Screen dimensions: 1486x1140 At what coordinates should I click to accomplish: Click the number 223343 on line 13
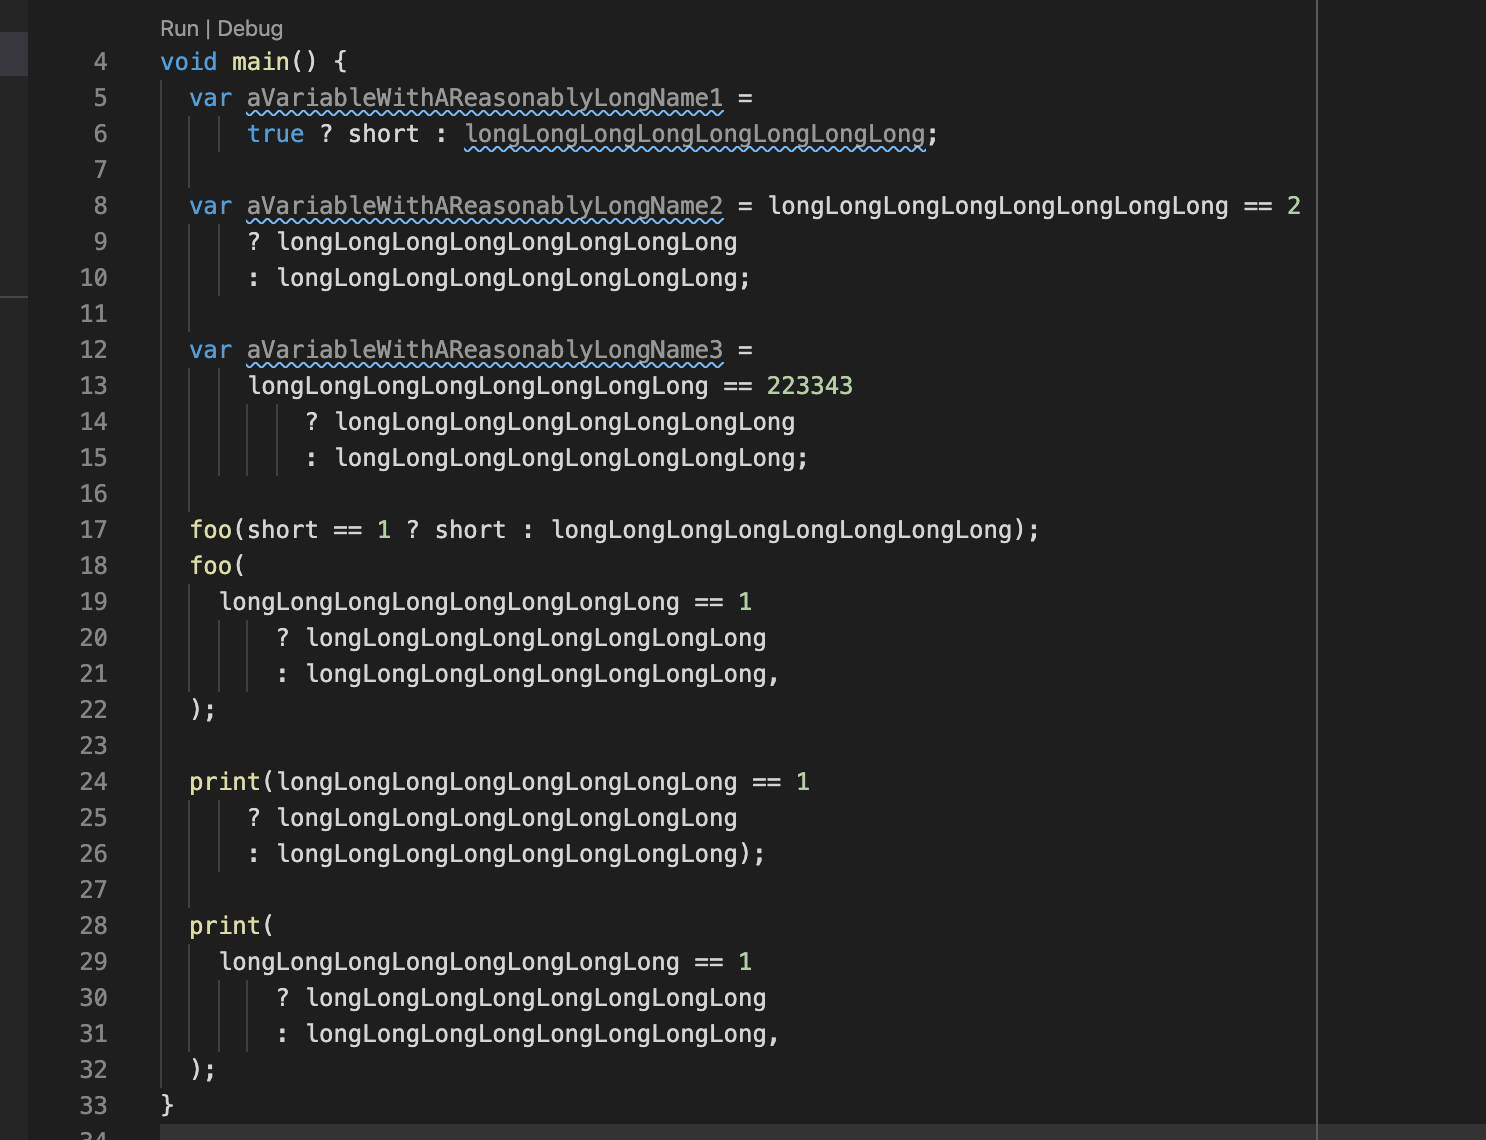[810, 385]
